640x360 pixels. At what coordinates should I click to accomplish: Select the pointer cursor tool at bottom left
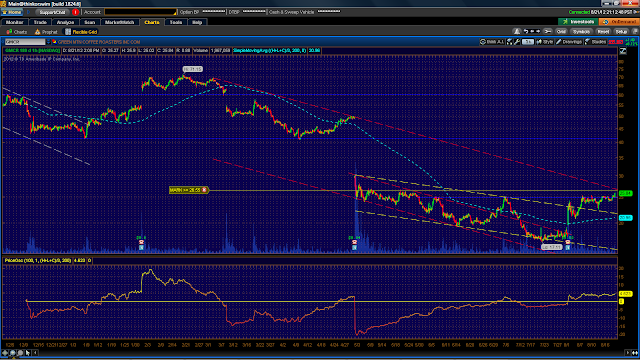click(28, 353)
